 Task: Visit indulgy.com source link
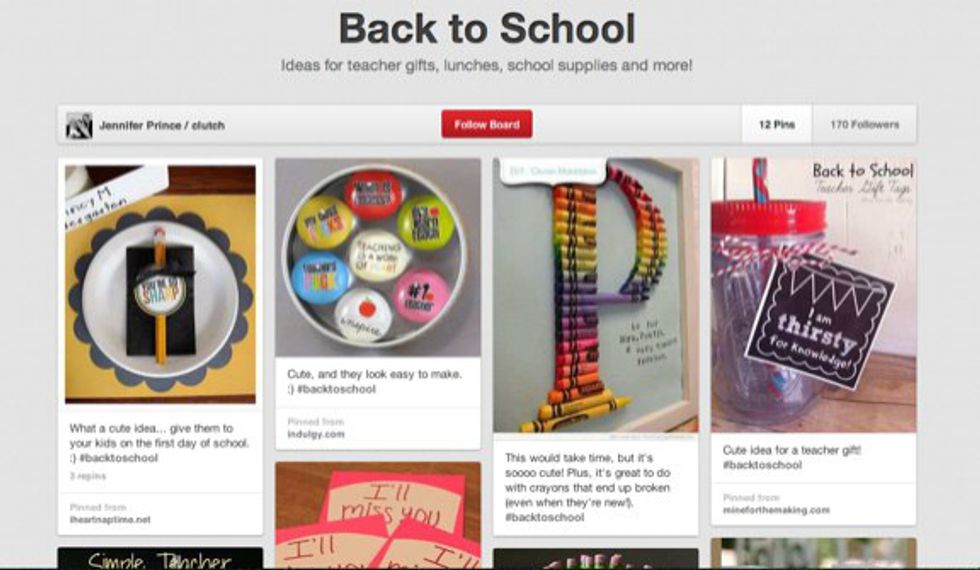point(316,434)
